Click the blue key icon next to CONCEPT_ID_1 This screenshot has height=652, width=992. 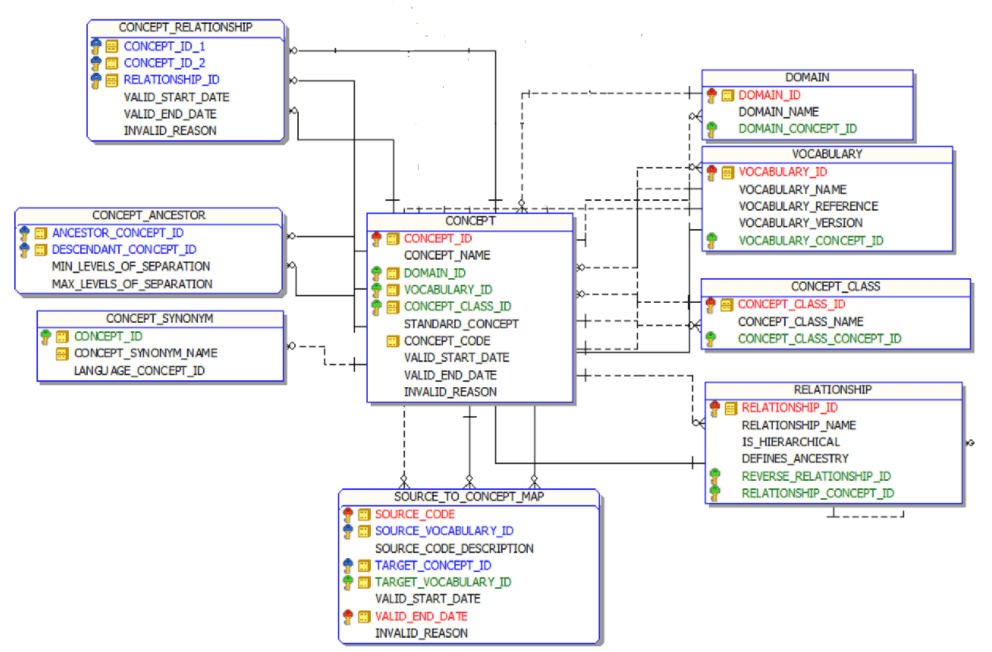pos(95,45)
